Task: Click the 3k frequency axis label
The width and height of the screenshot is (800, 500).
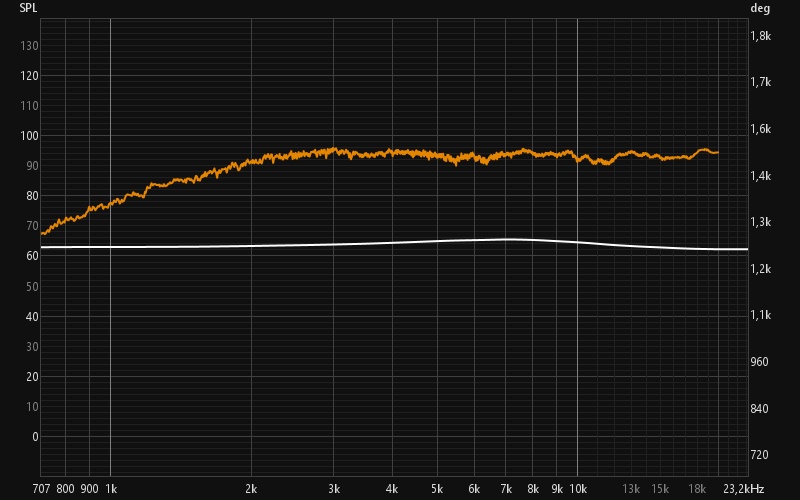Action: coord(334,489)
